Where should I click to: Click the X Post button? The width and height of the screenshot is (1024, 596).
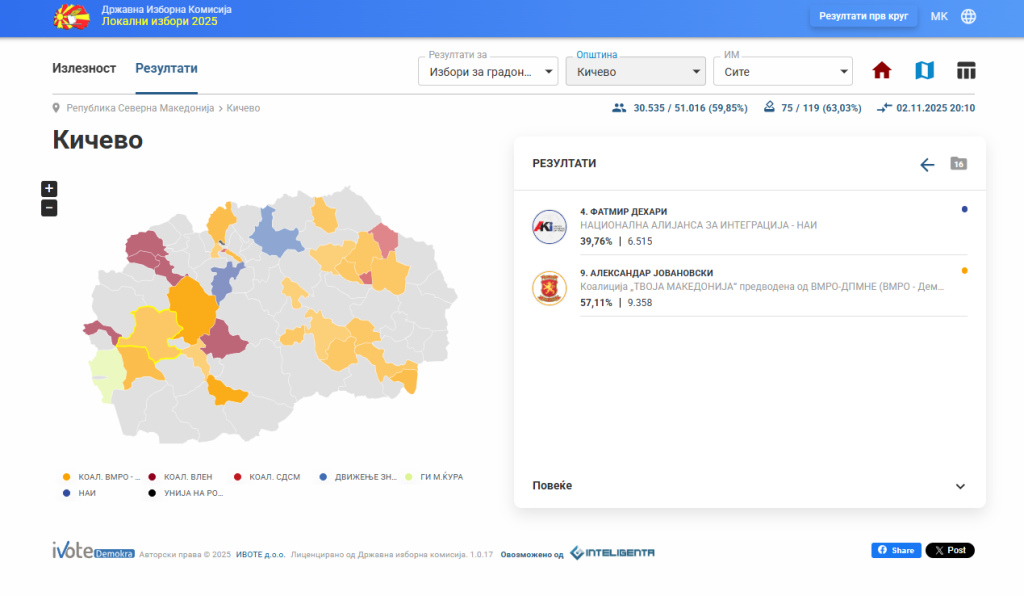click(949, 550)
